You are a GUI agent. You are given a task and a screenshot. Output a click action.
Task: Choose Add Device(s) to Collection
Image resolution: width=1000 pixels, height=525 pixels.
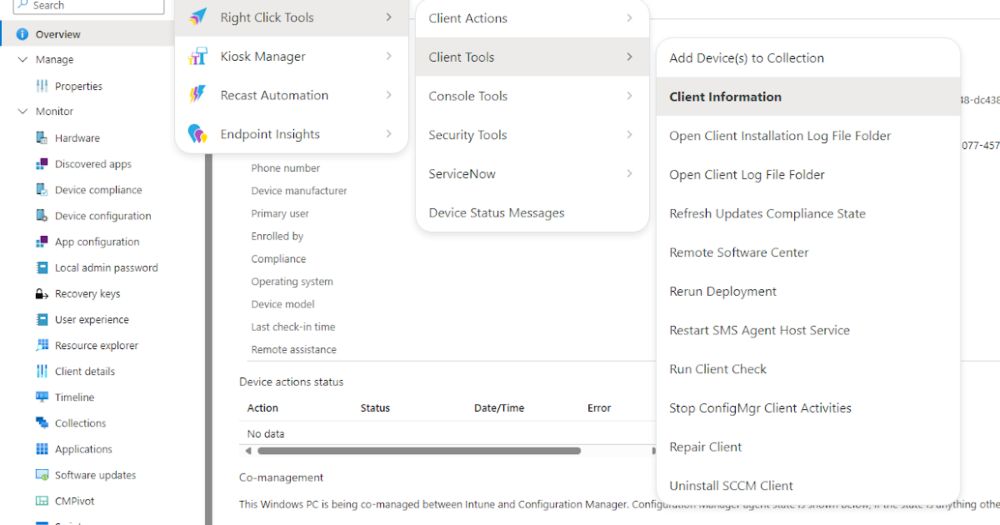pos(808,58)
